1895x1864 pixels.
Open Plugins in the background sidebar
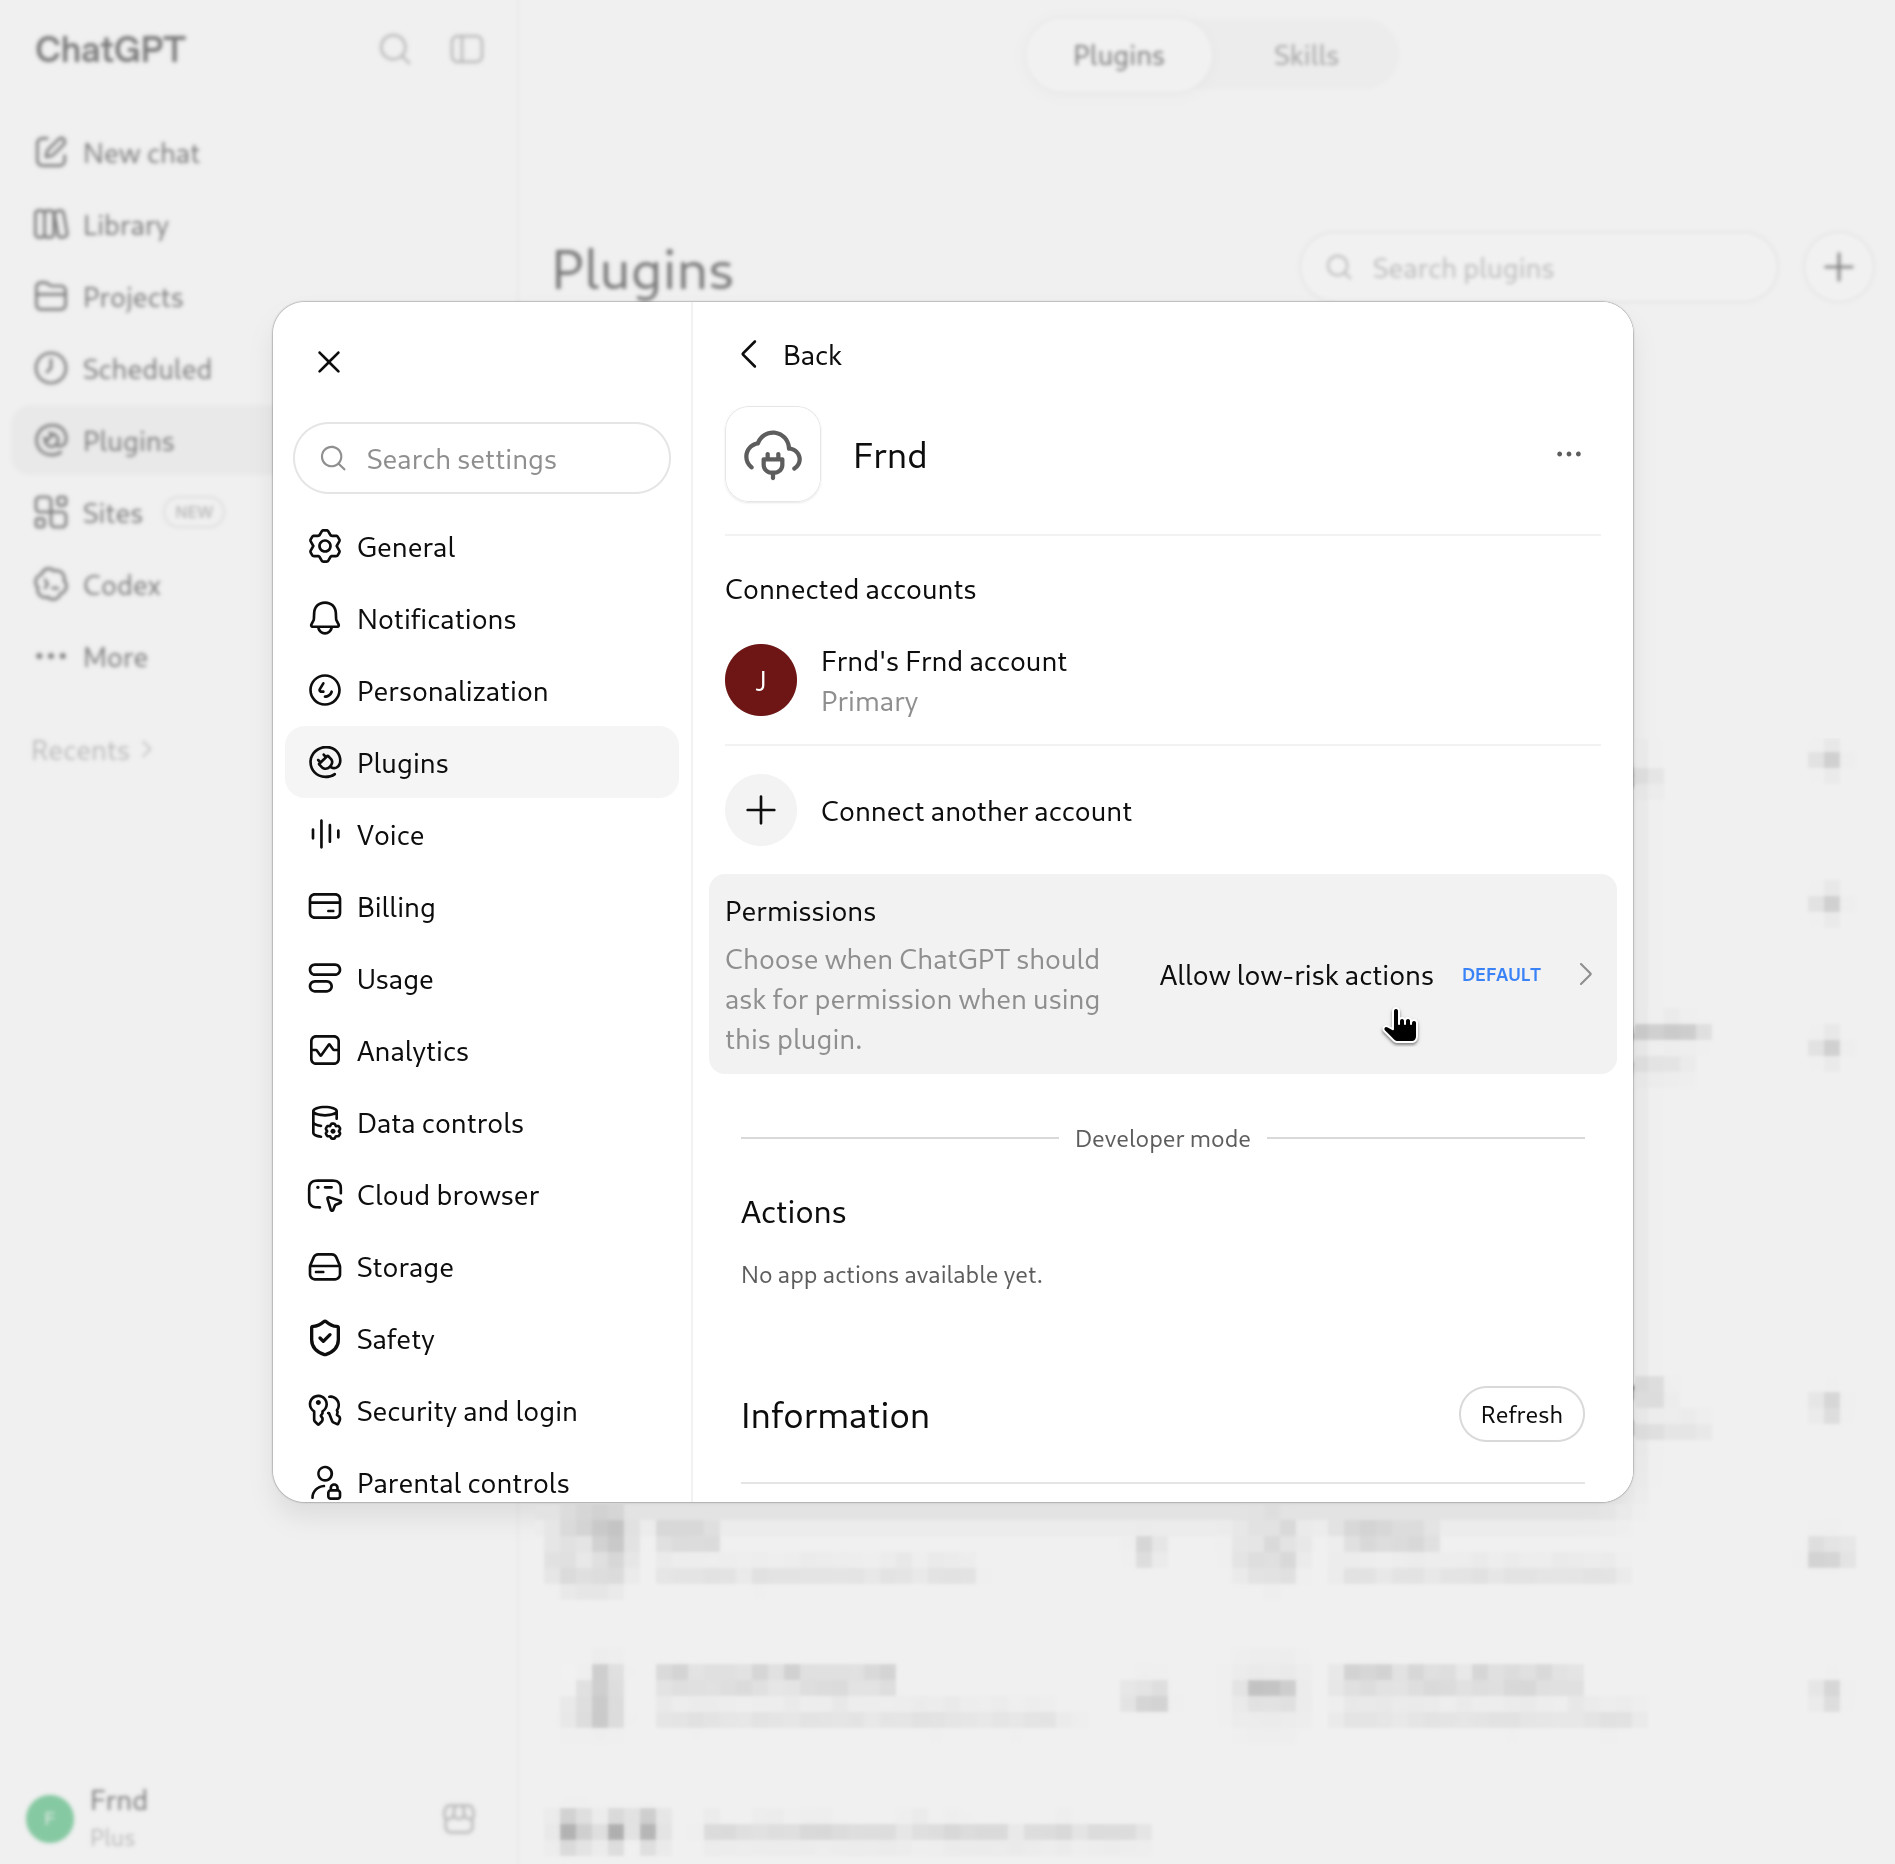pos(142,441)
